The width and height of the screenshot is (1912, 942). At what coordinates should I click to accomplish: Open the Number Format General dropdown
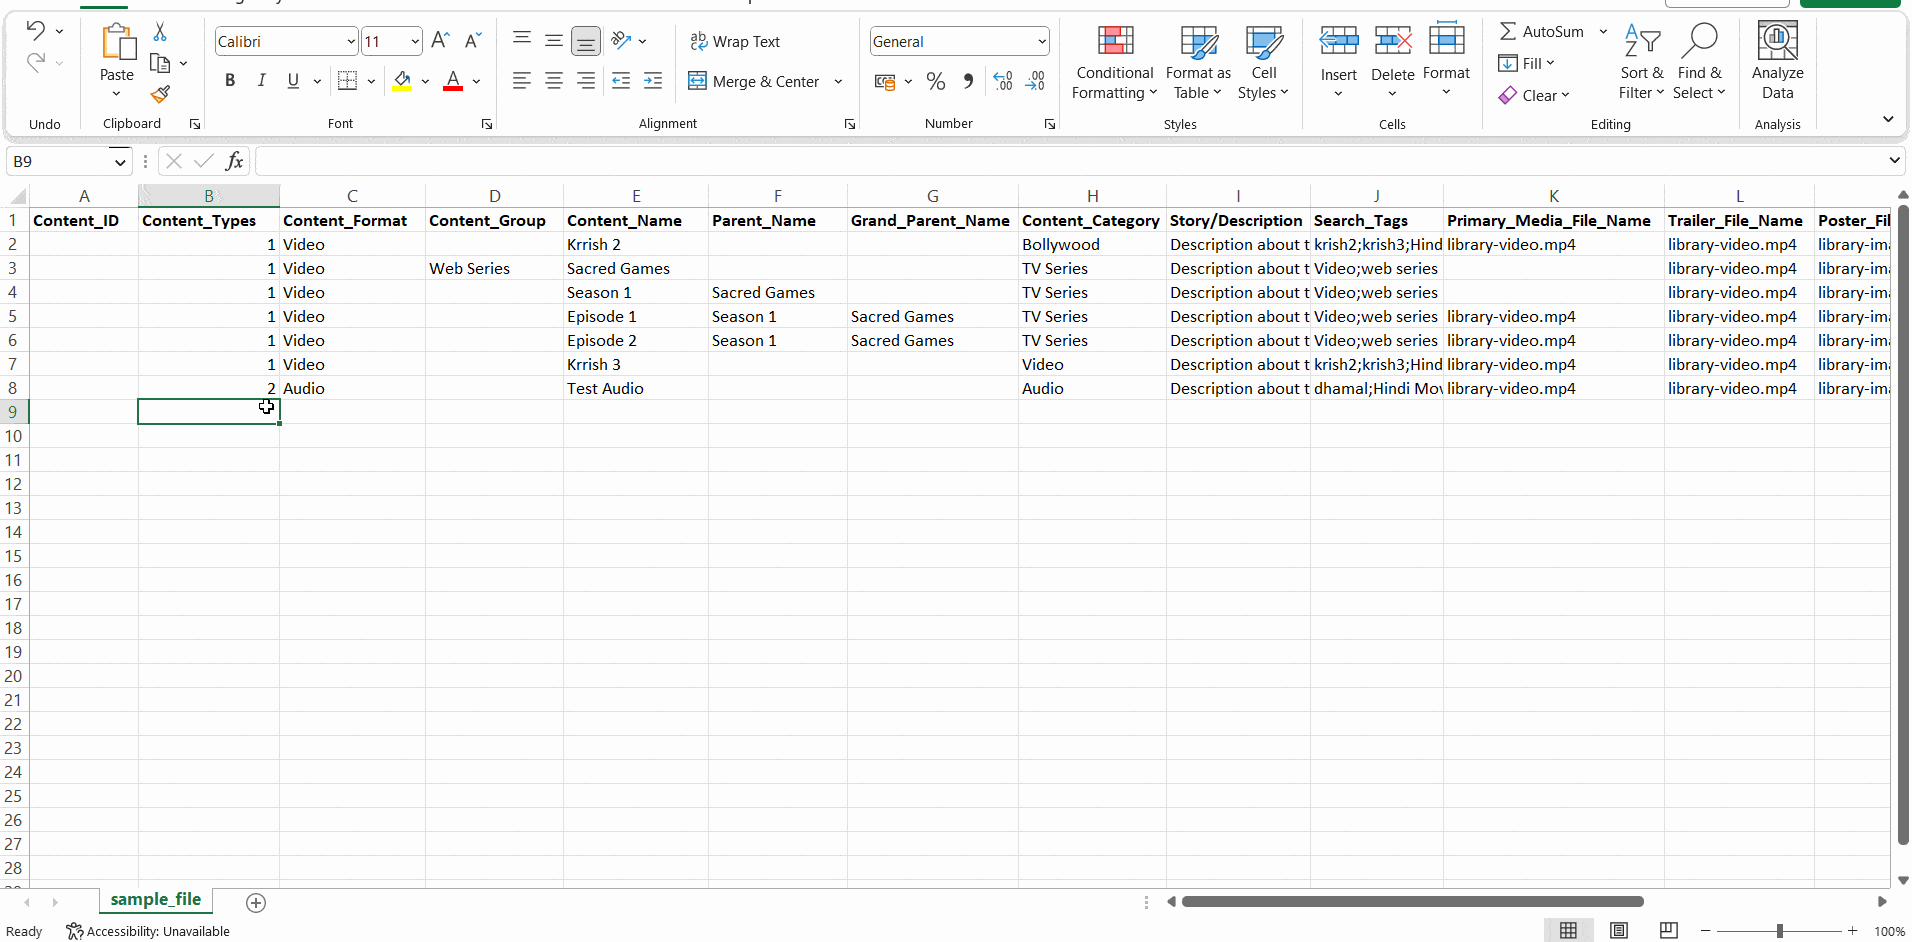pos(1042,41)
